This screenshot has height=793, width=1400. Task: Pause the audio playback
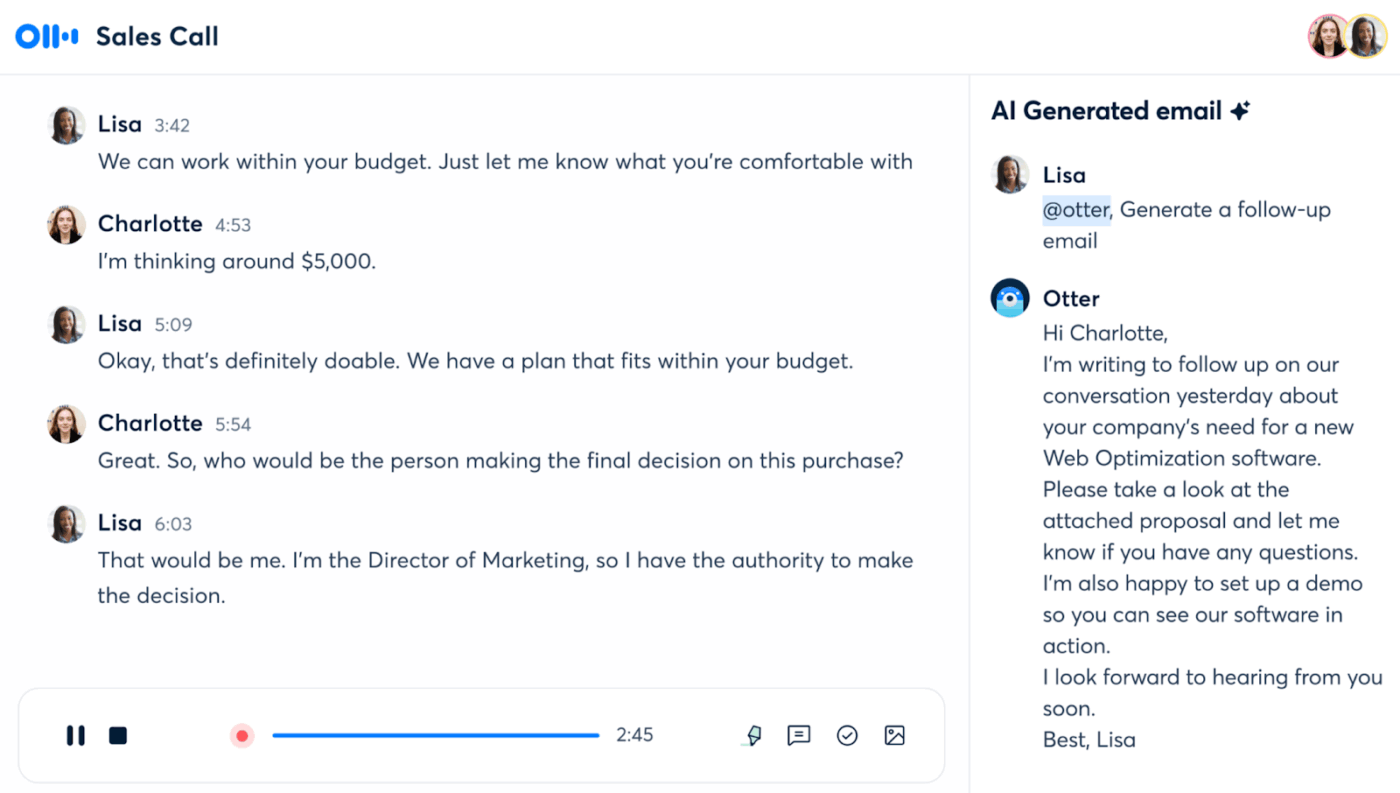click(76, 735)
